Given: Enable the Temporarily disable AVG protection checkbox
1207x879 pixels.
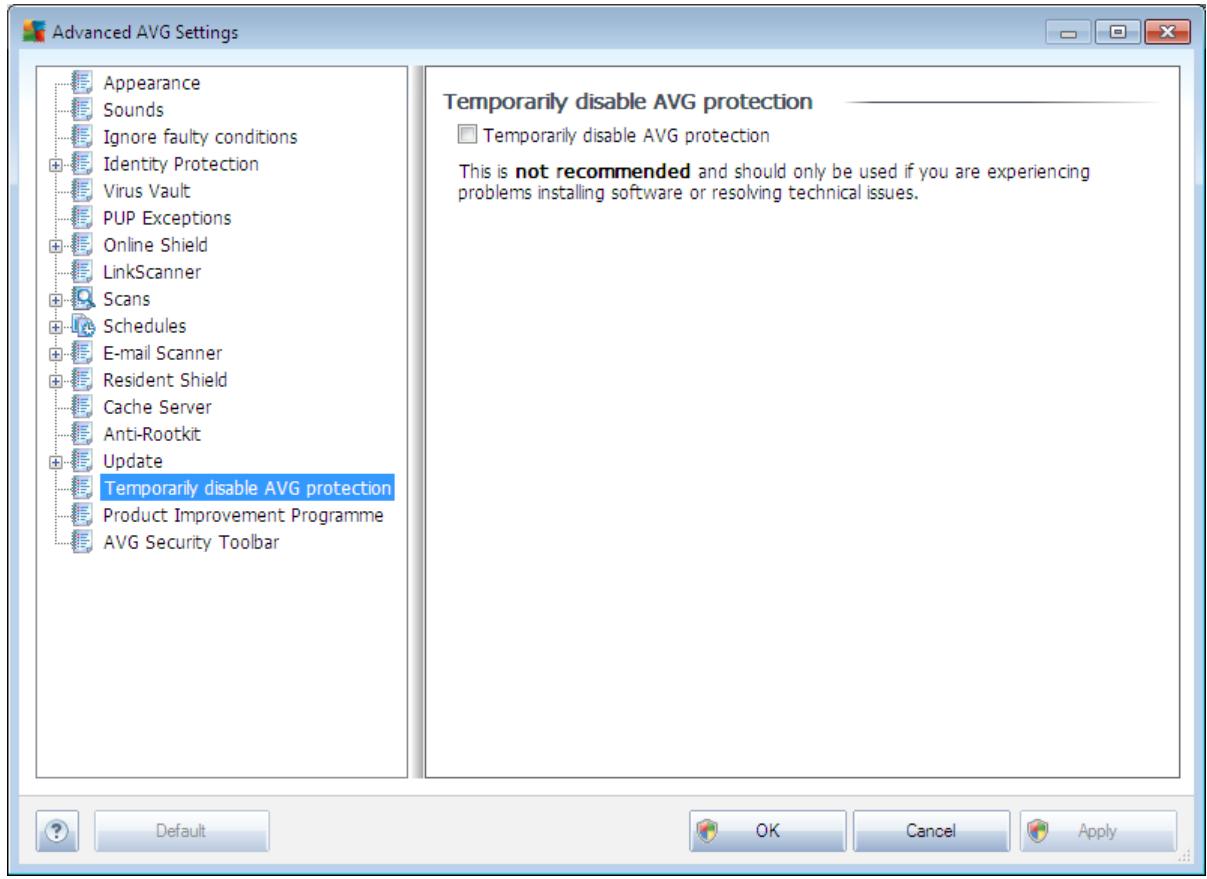Looking at the screenshot, I should (x=466, y=133).
